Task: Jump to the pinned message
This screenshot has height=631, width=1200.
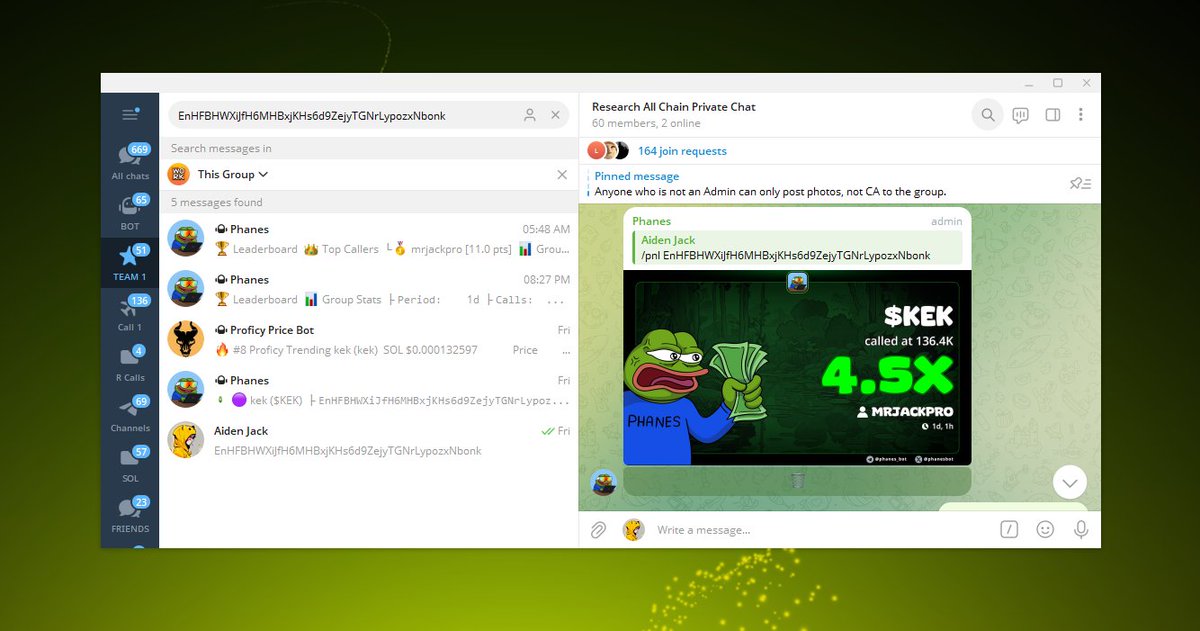Action: click(x=770, y=184)
